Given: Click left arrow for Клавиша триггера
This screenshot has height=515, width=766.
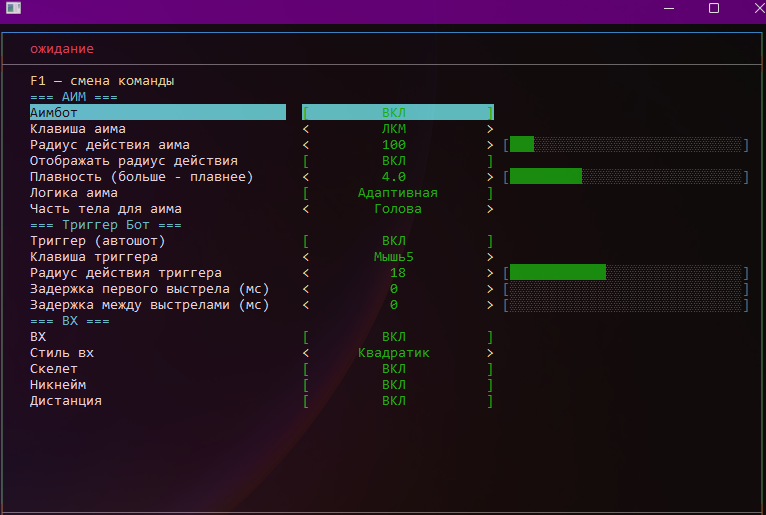Looking at the screenshot, I should click(306, 257).
